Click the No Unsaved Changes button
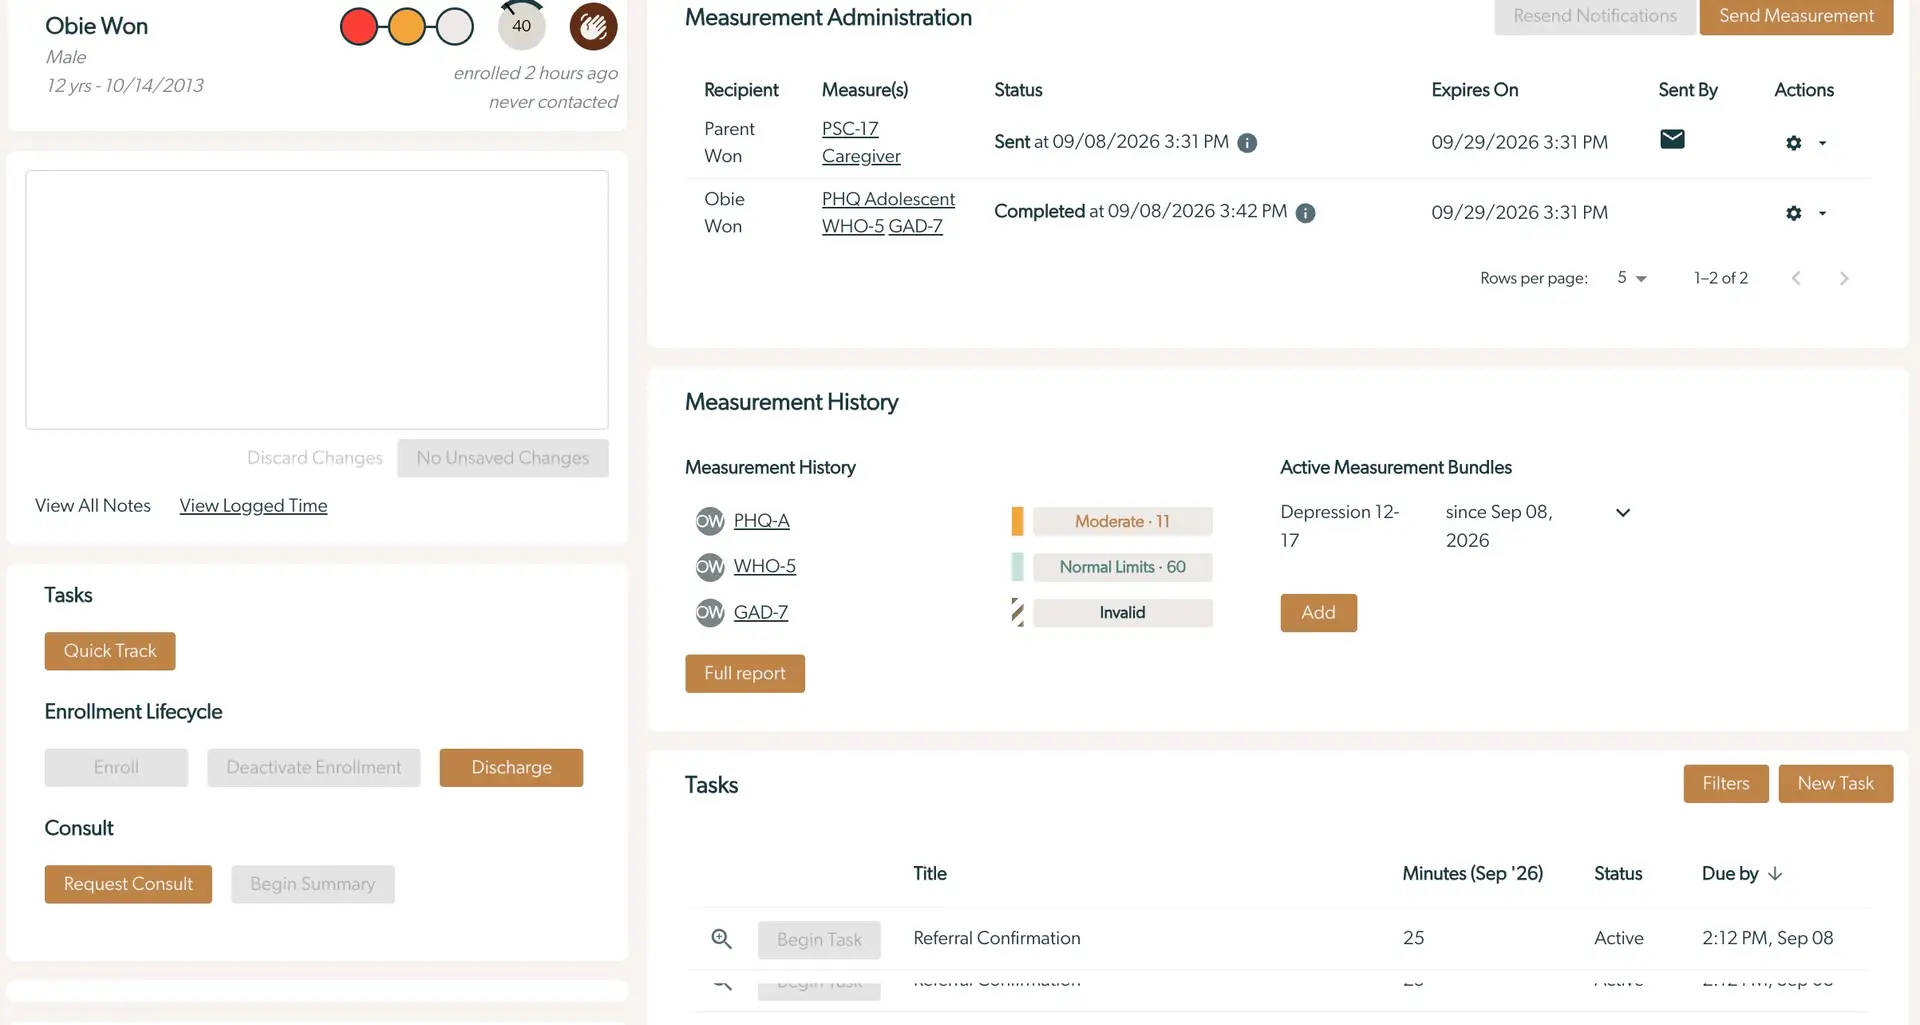 [503, 458]
